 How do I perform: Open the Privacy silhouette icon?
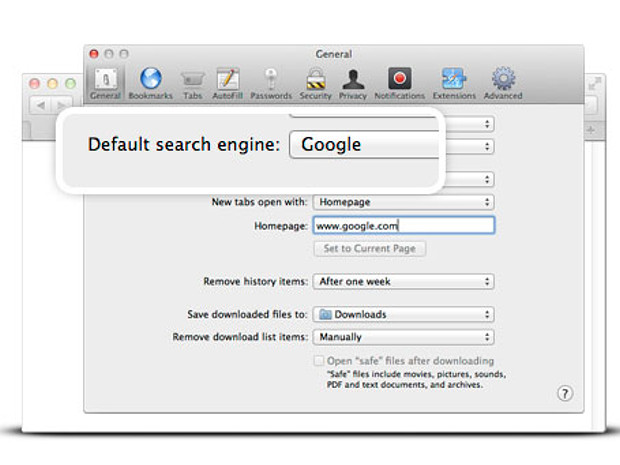(x=353, y=84)
